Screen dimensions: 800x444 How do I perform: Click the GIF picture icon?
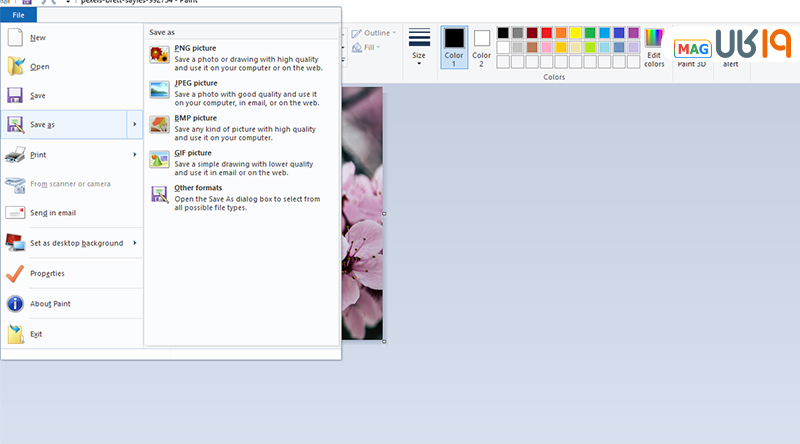pos(159,159)
